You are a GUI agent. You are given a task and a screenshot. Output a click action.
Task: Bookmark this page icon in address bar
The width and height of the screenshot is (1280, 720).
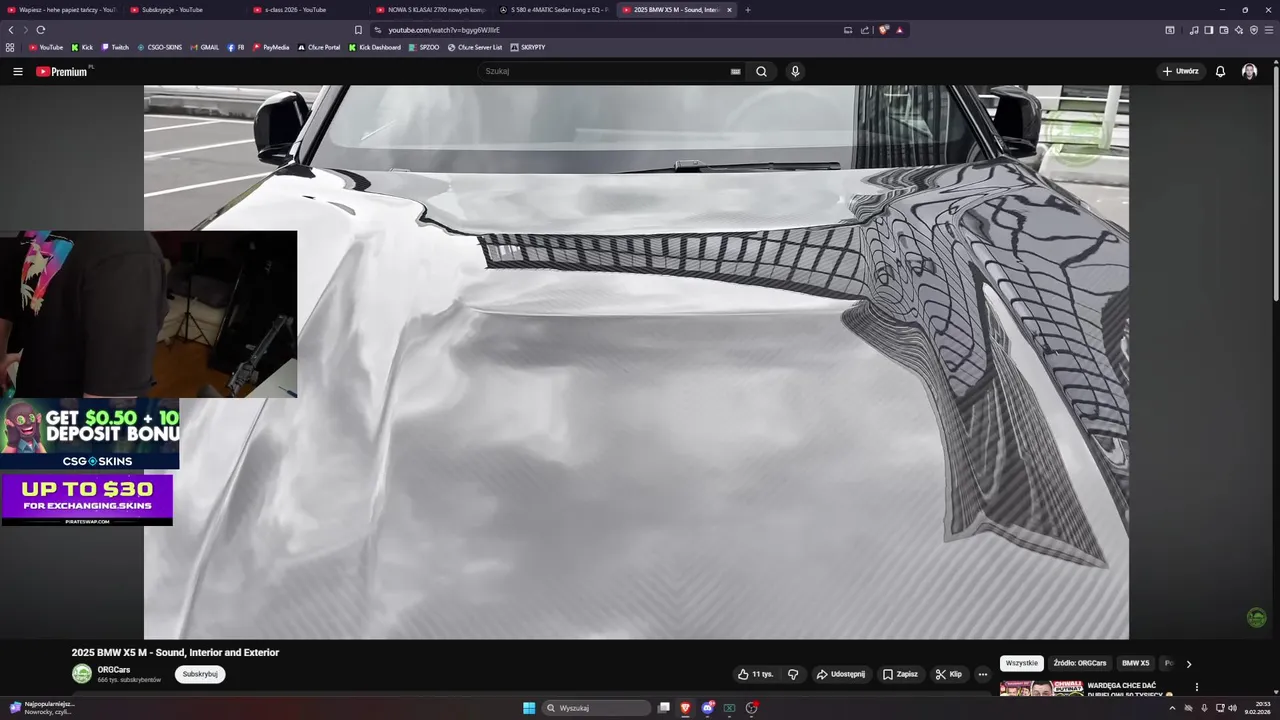pos(358,30)
